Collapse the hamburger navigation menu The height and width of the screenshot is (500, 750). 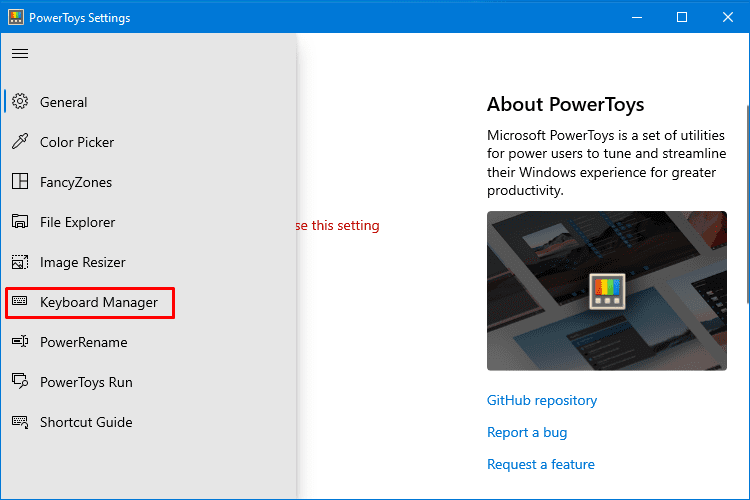coord(20,54)
